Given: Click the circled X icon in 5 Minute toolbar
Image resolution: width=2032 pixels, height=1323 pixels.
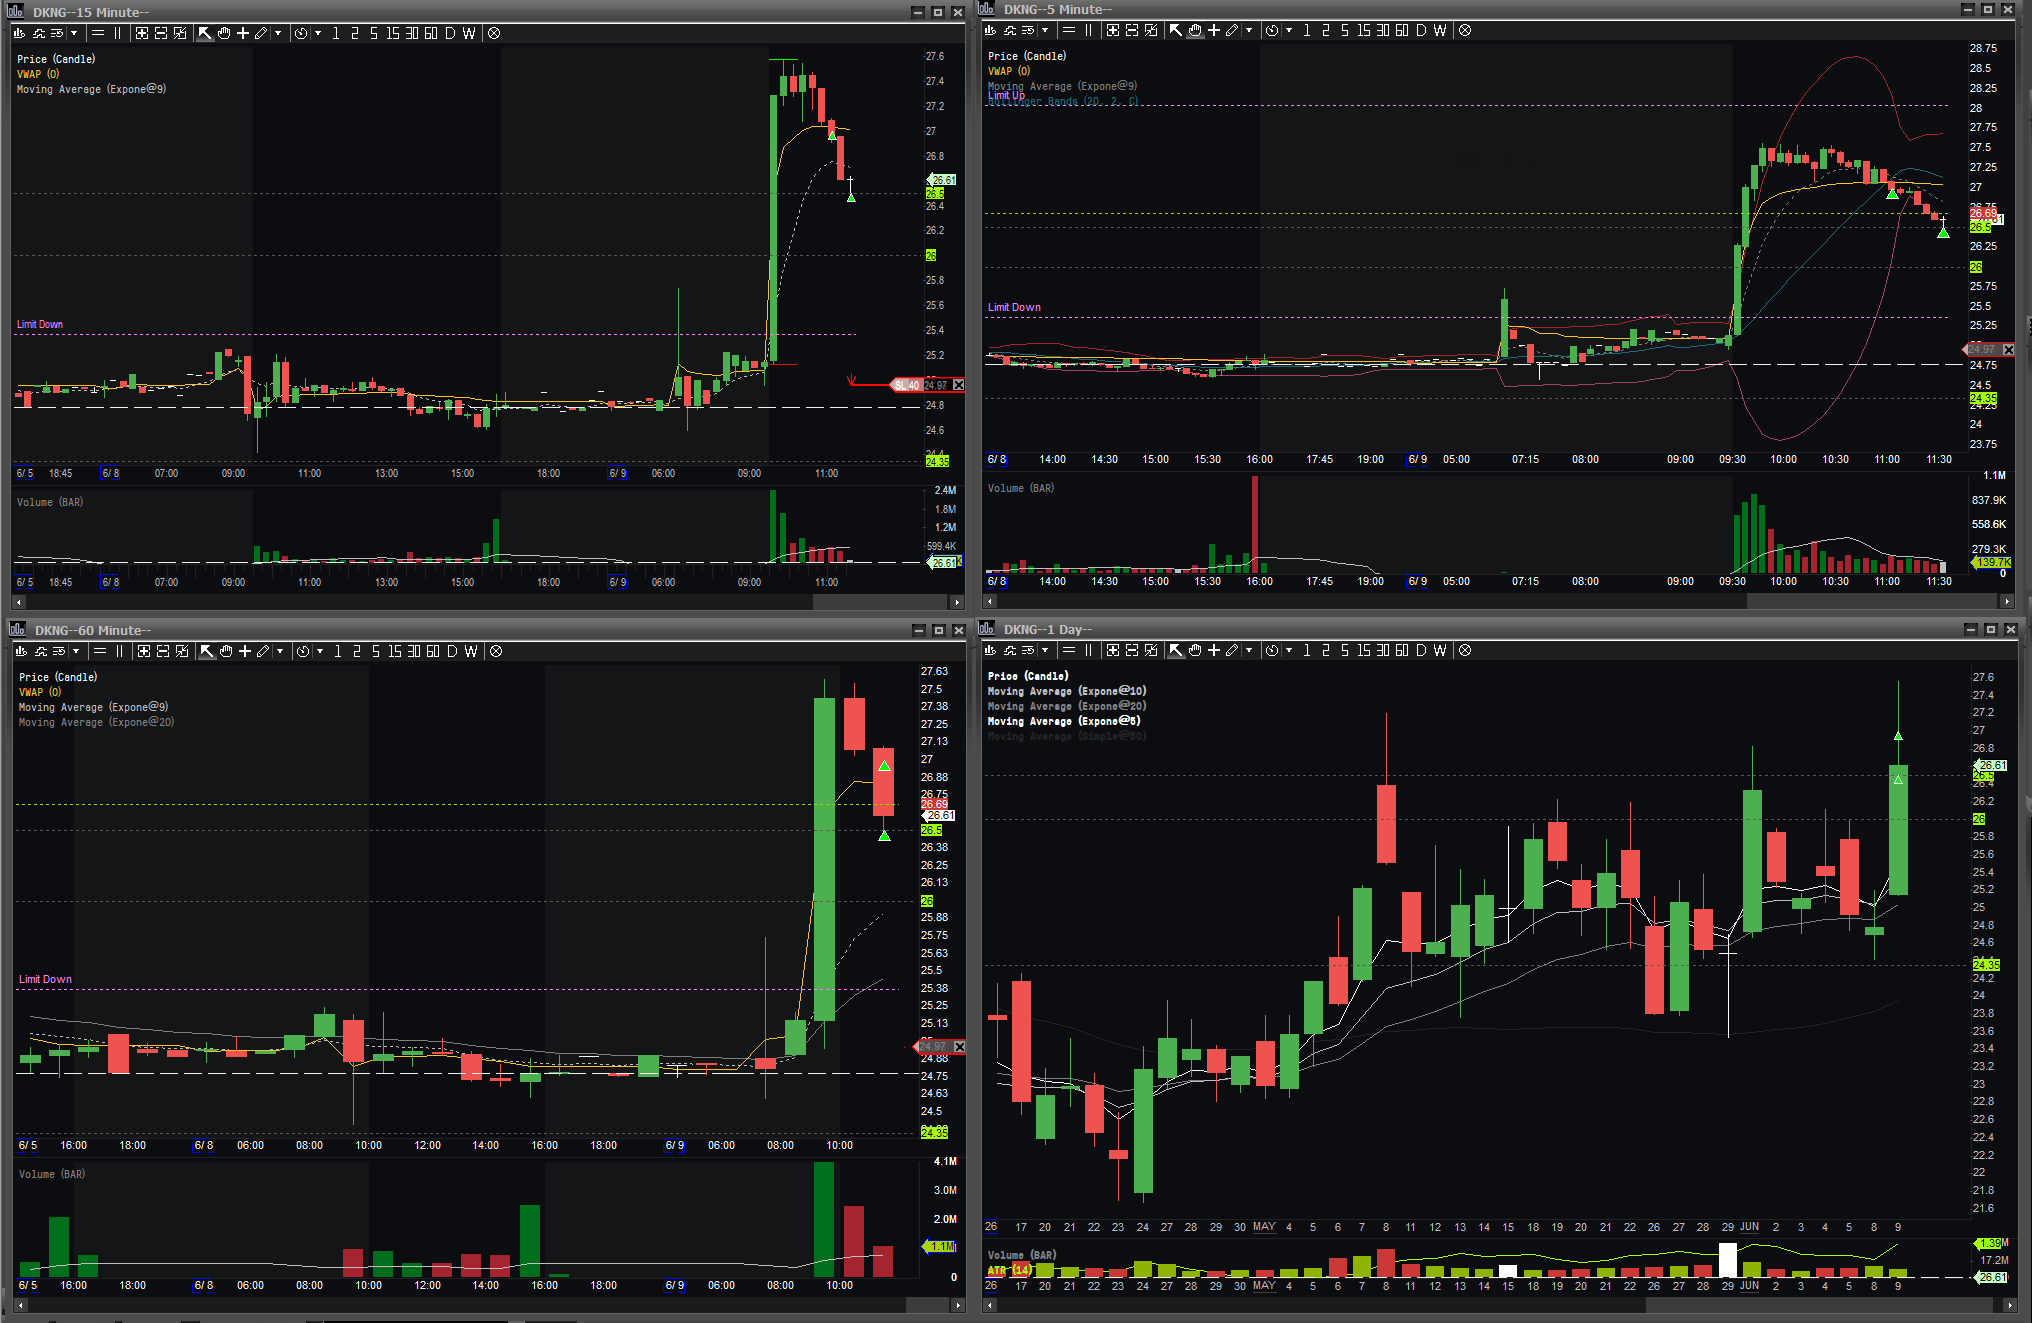Looking at the screenshot, I should click(x=1465, y=30).
